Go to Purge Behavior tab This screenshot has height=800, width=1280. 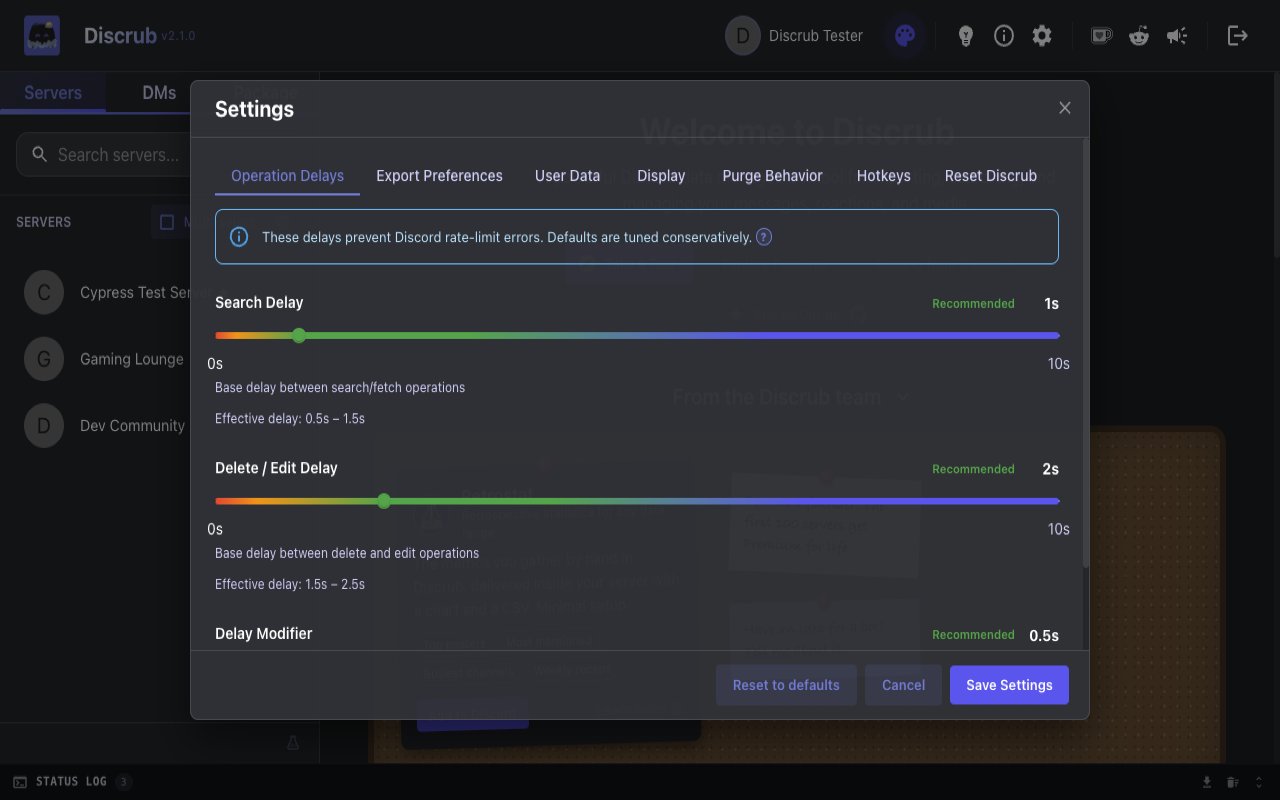click(x=772, y=176)
